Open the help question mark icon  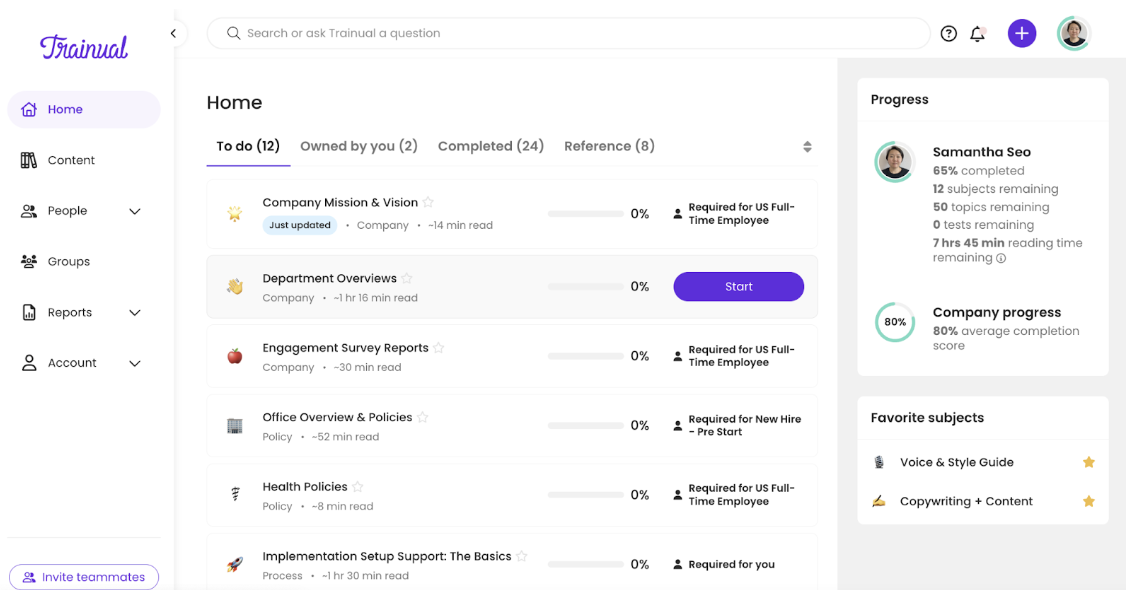(x=949, y=34)
